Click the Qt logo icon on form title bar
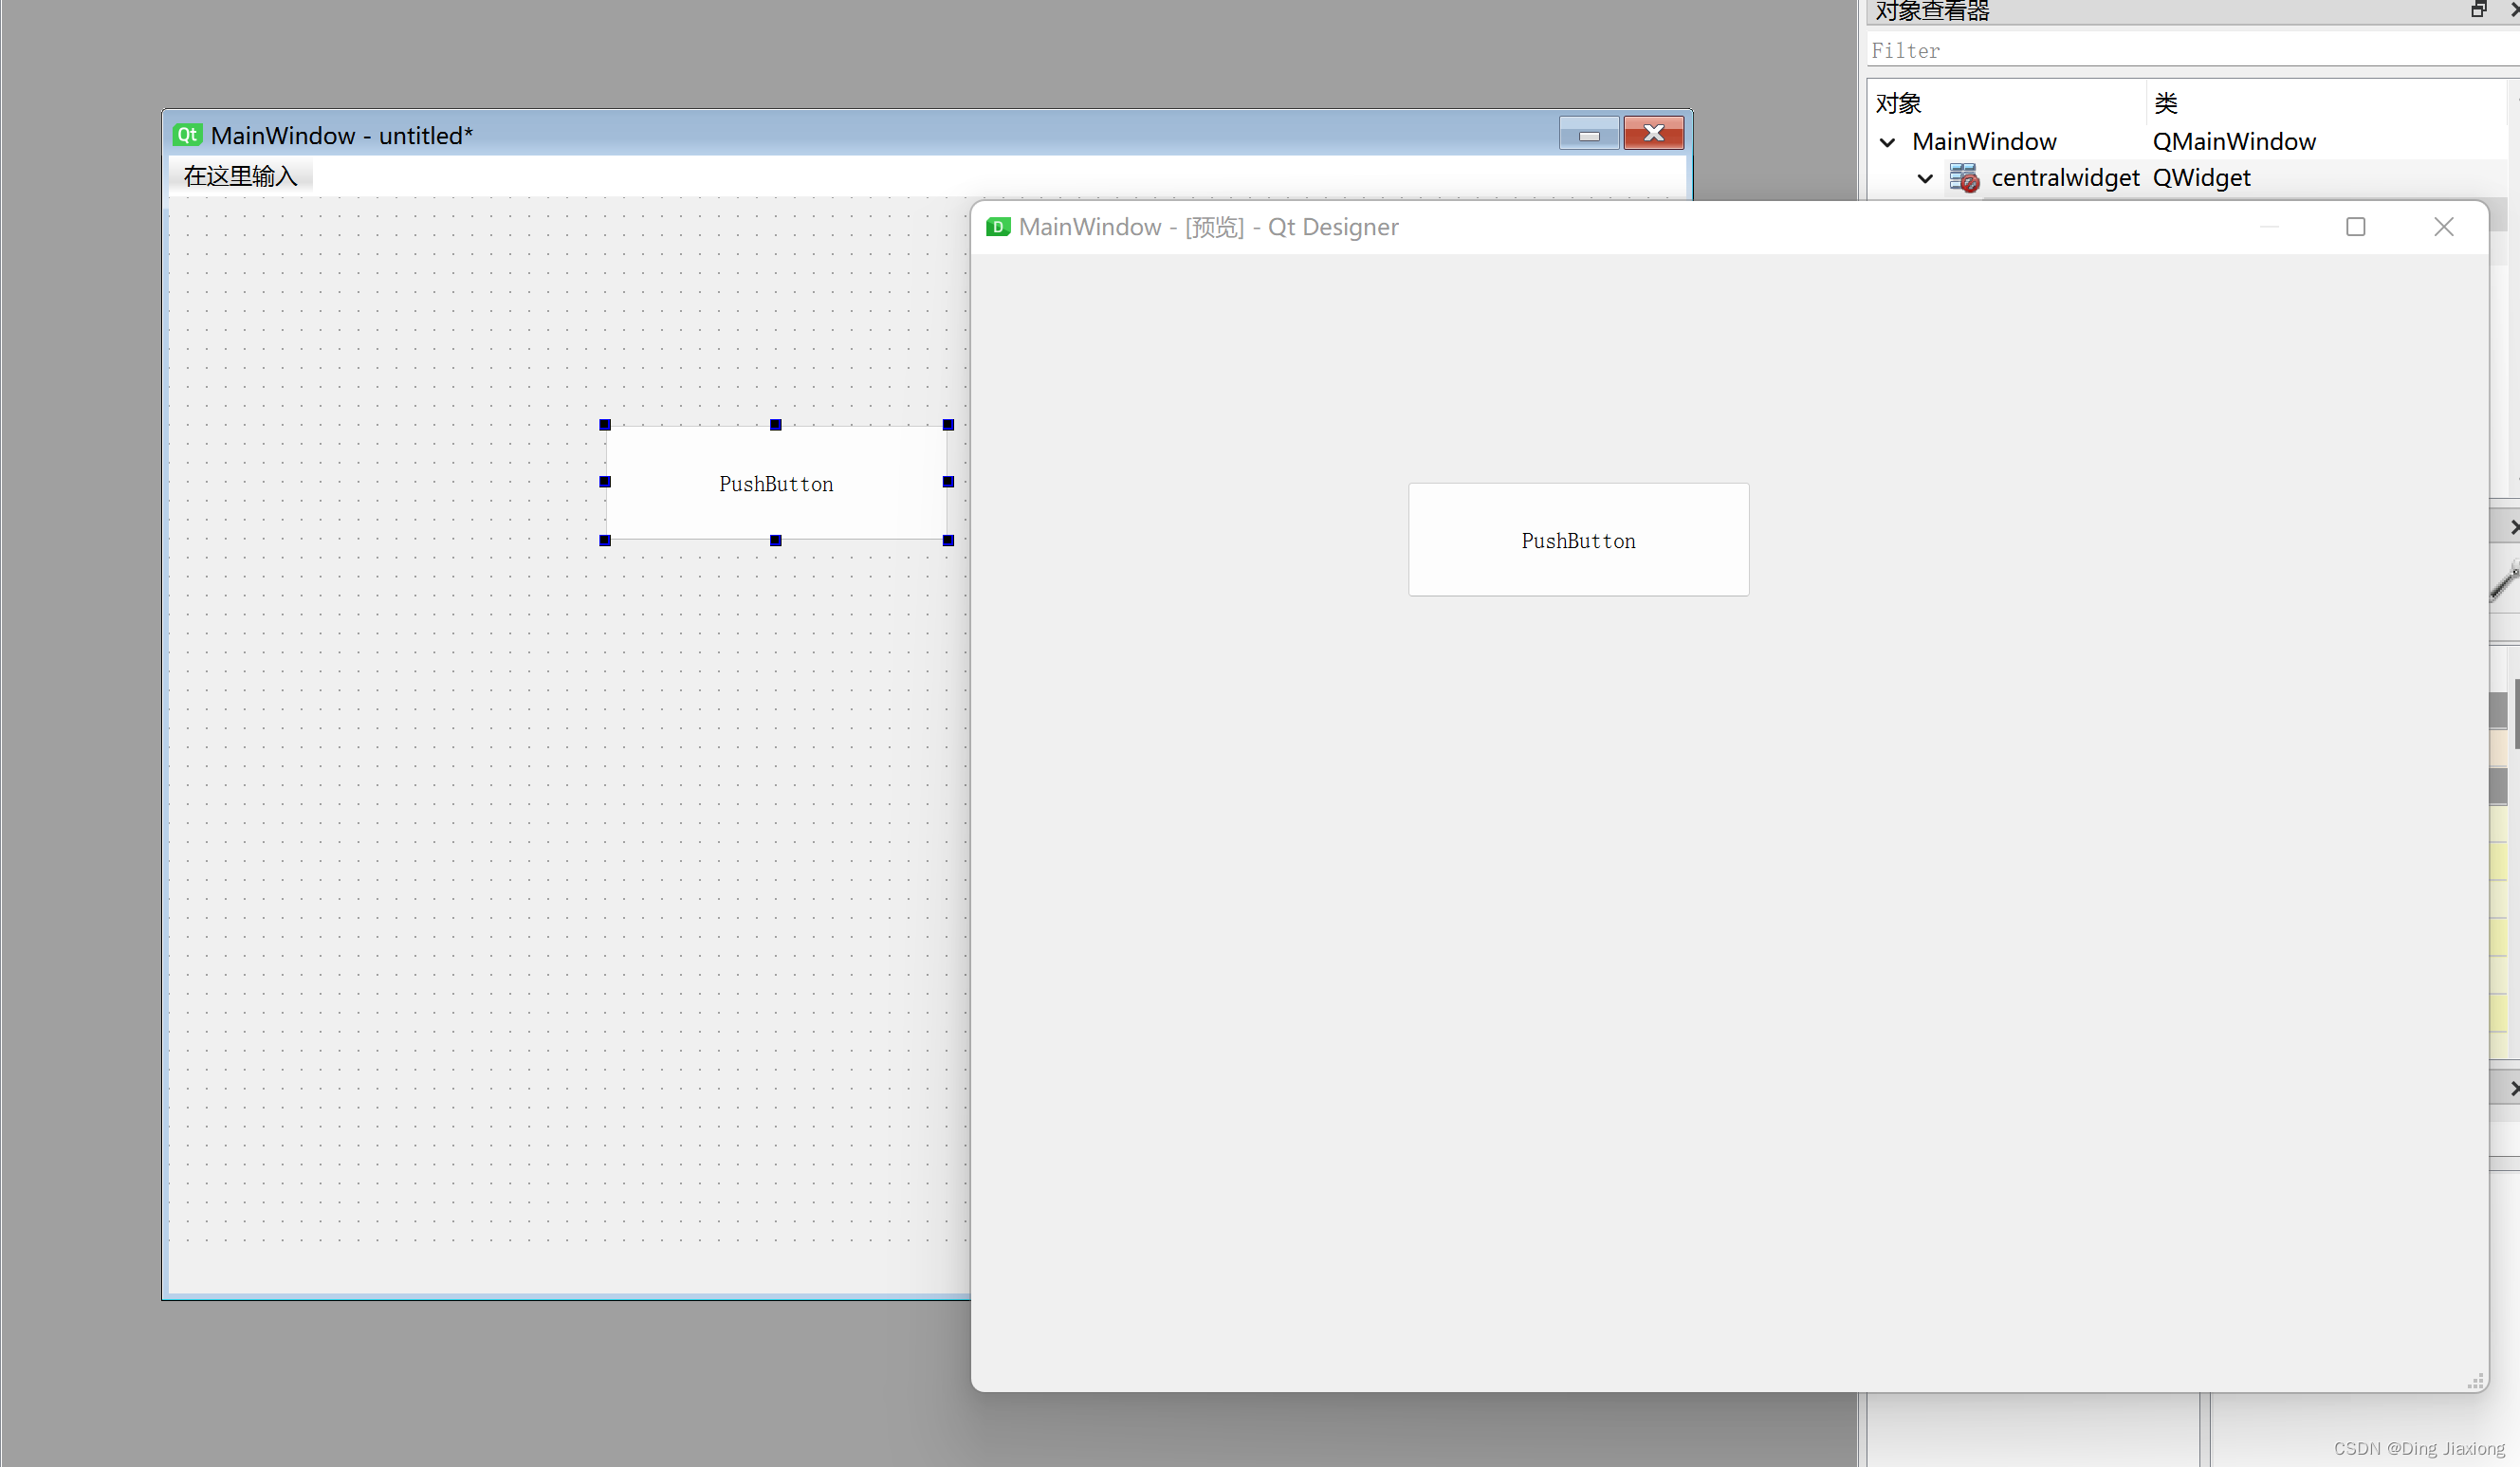Viewport: 2520px width, 1467px height. pyautogui.click(x=187, y=135)
